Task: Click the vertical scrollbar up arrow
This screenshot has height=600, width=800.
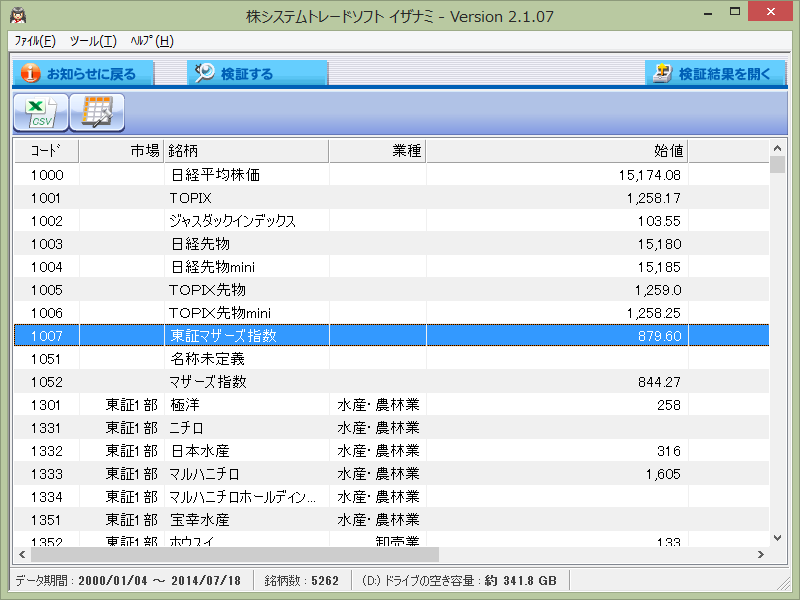Action: click(777, 148)
